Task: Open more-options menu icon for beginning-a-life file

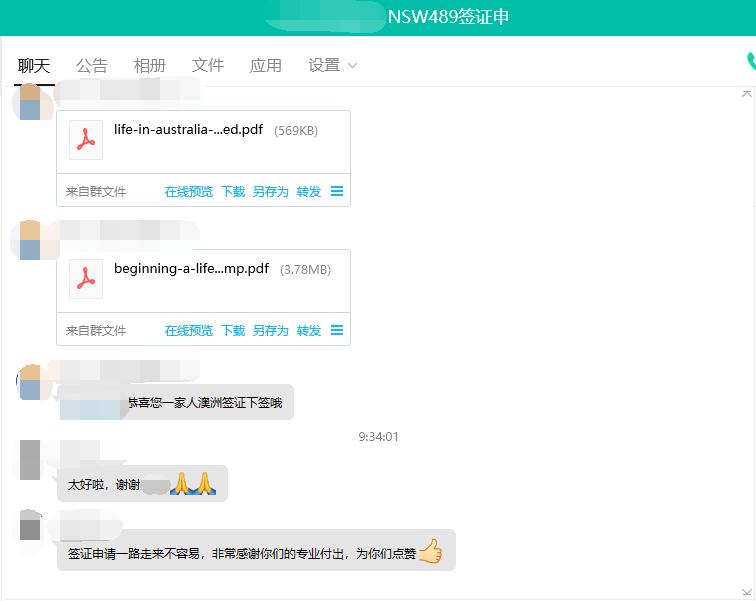Action: 337,330
